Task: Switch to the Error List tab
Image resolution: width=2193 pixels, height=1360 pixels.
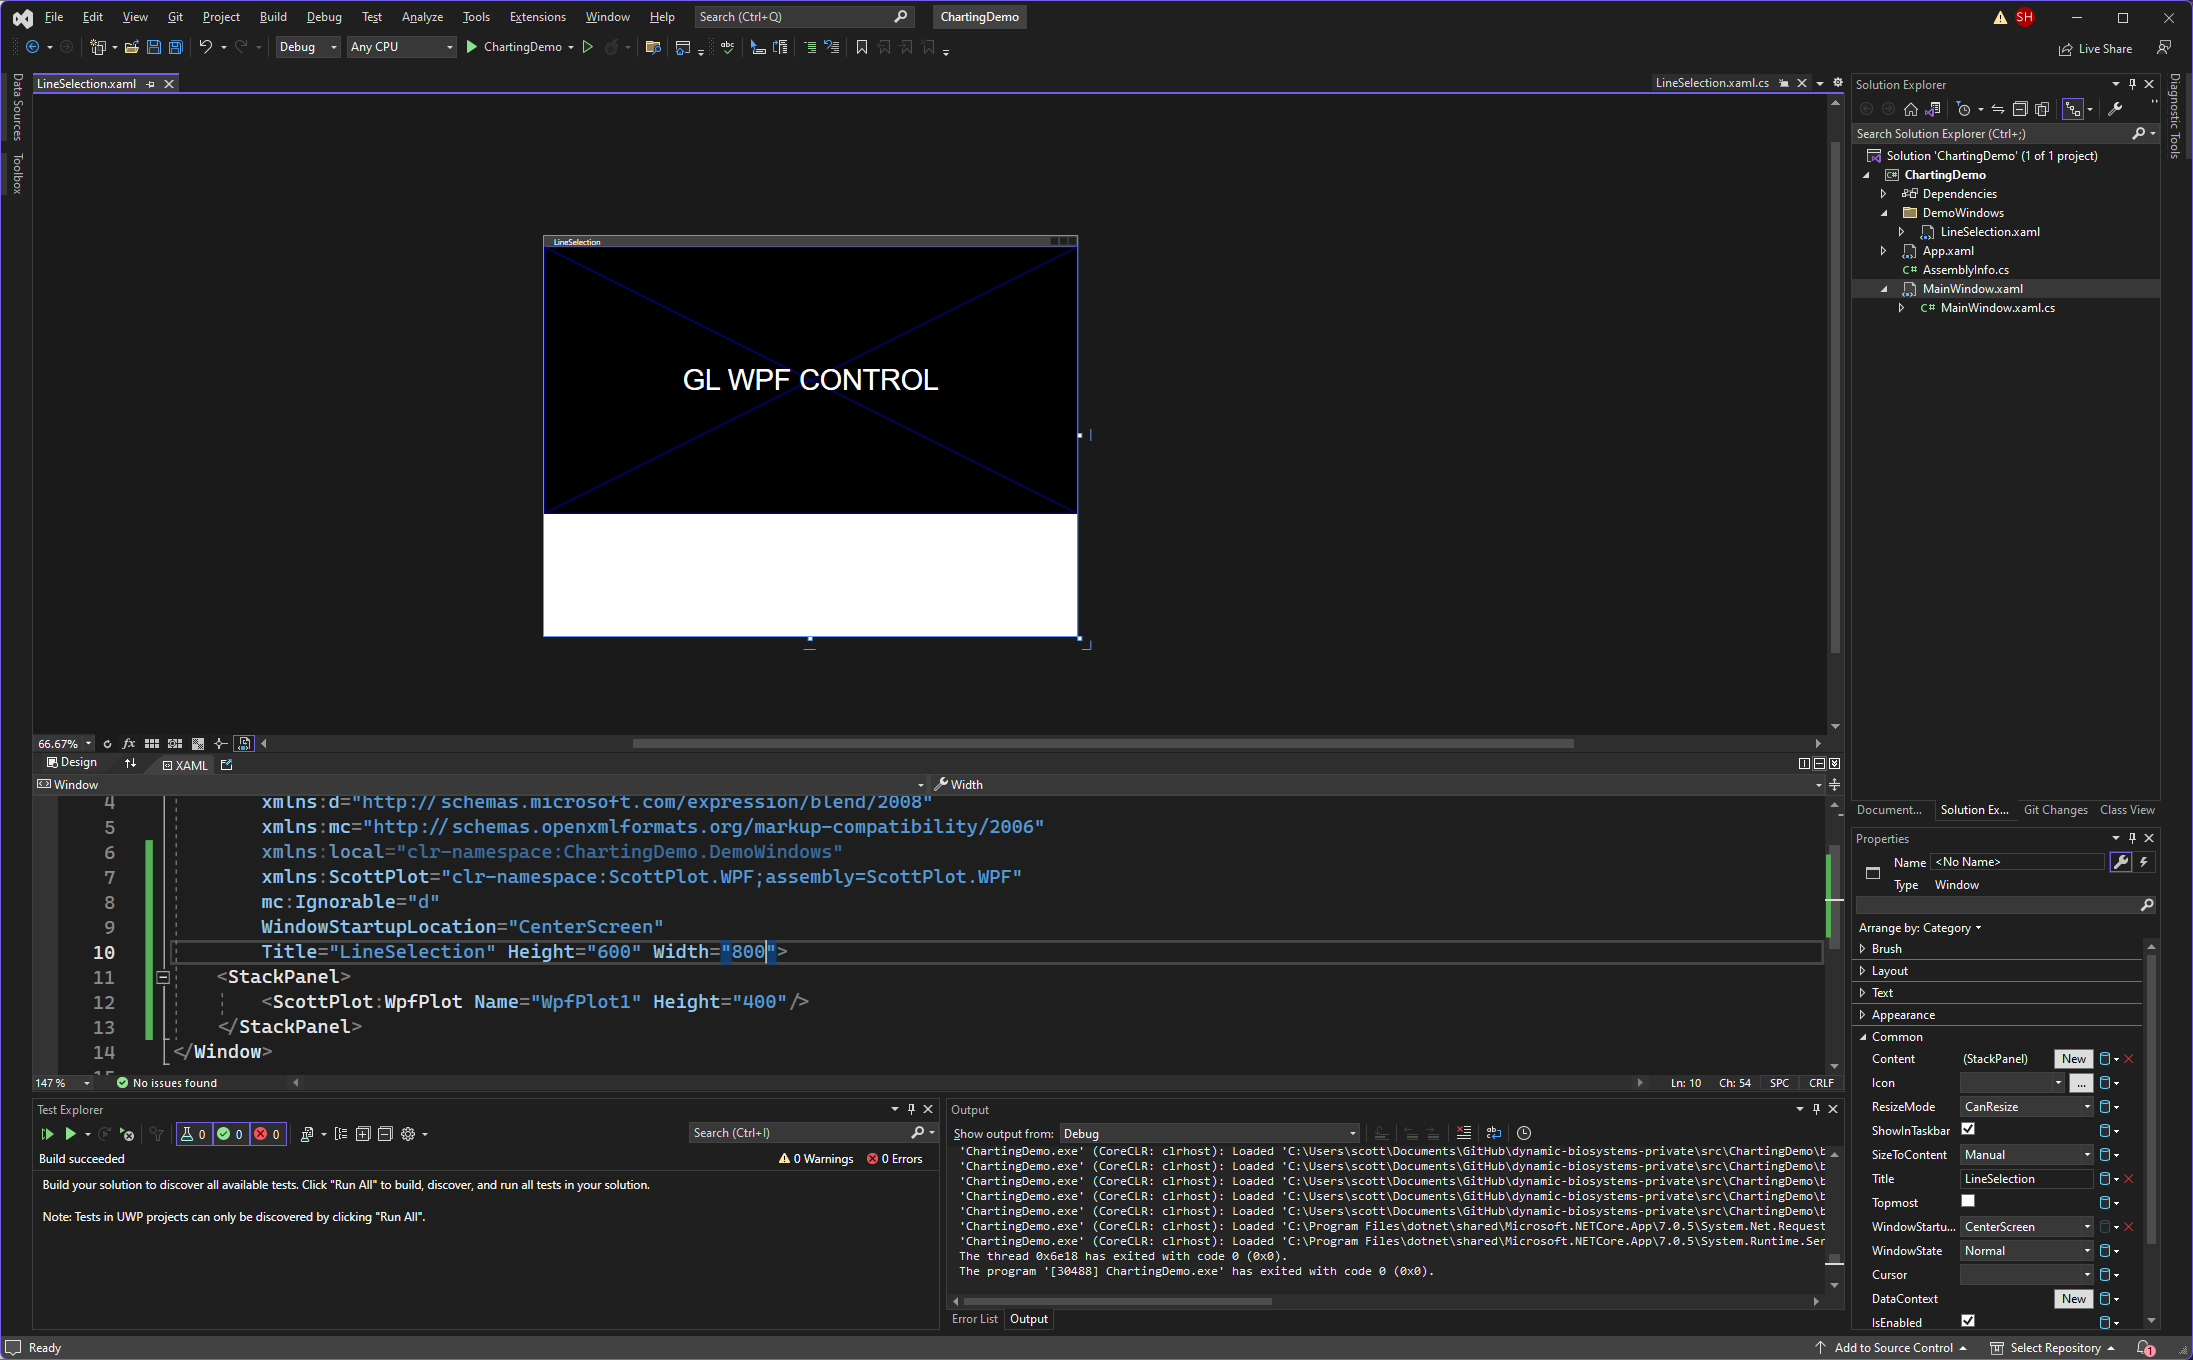Action: [975, 1319]
